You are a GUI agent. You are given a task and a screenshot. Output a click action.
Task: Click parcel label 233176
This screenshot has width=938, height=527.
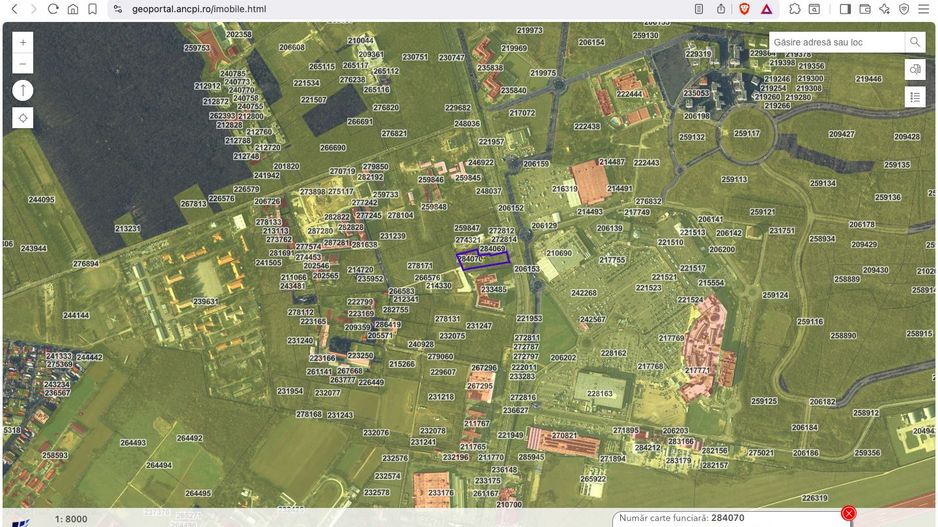[441, 493]
